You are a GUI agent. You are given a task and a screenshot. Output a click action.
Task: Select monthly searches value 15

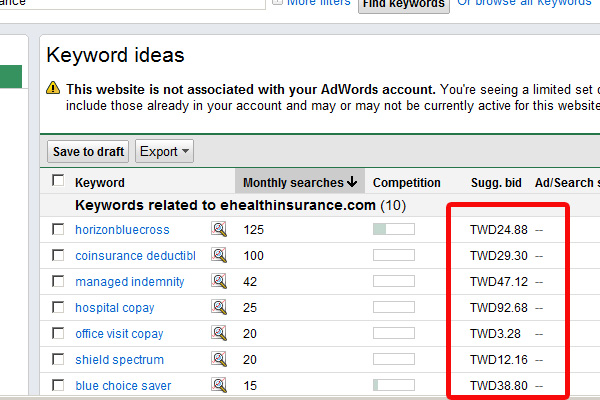tap(250, 385)
